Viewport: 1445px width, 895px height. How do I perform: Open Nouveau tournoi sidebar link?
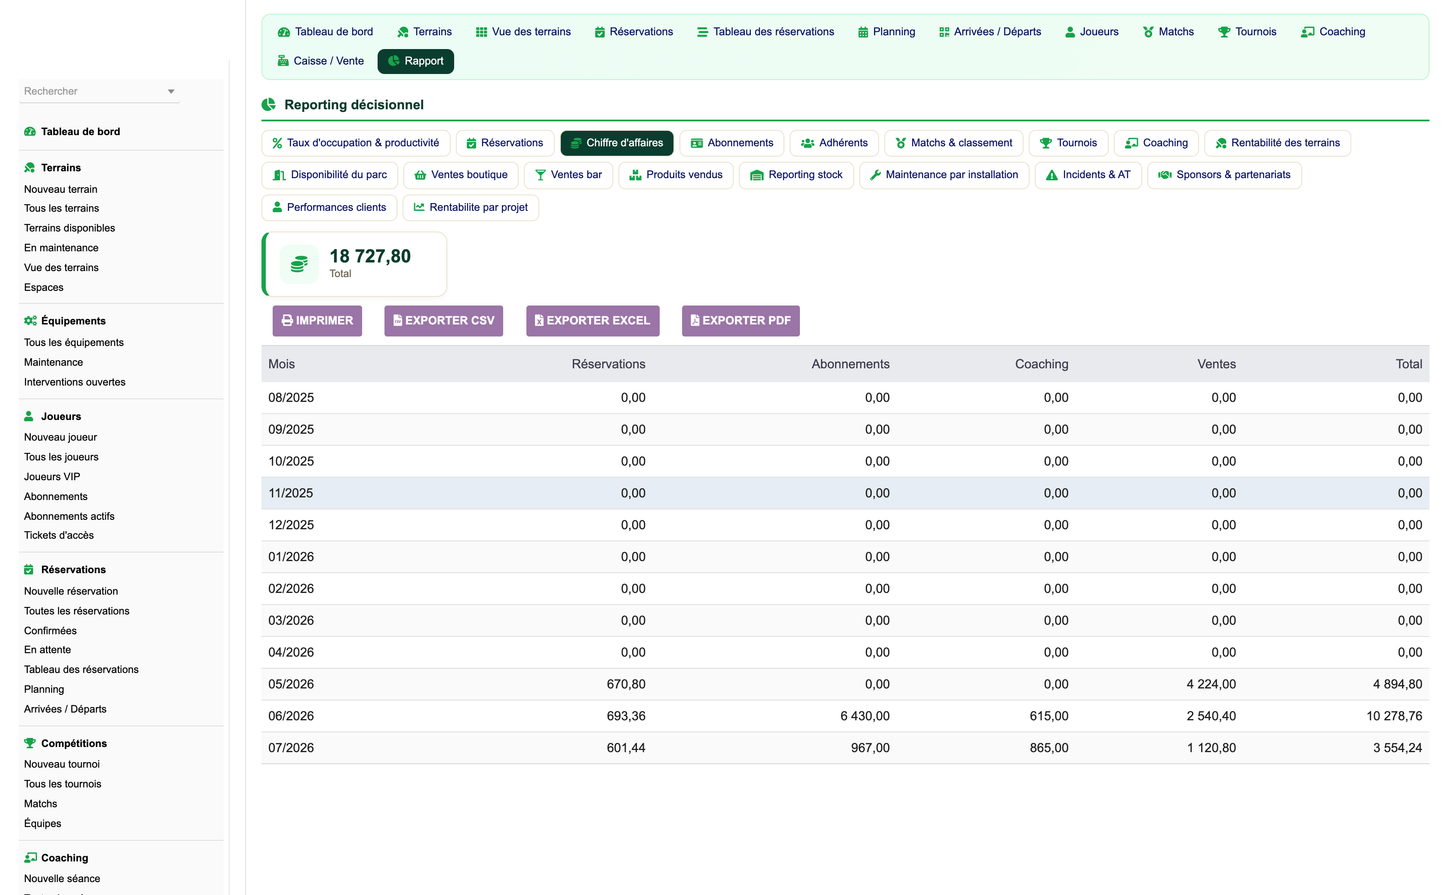[61, 765]
